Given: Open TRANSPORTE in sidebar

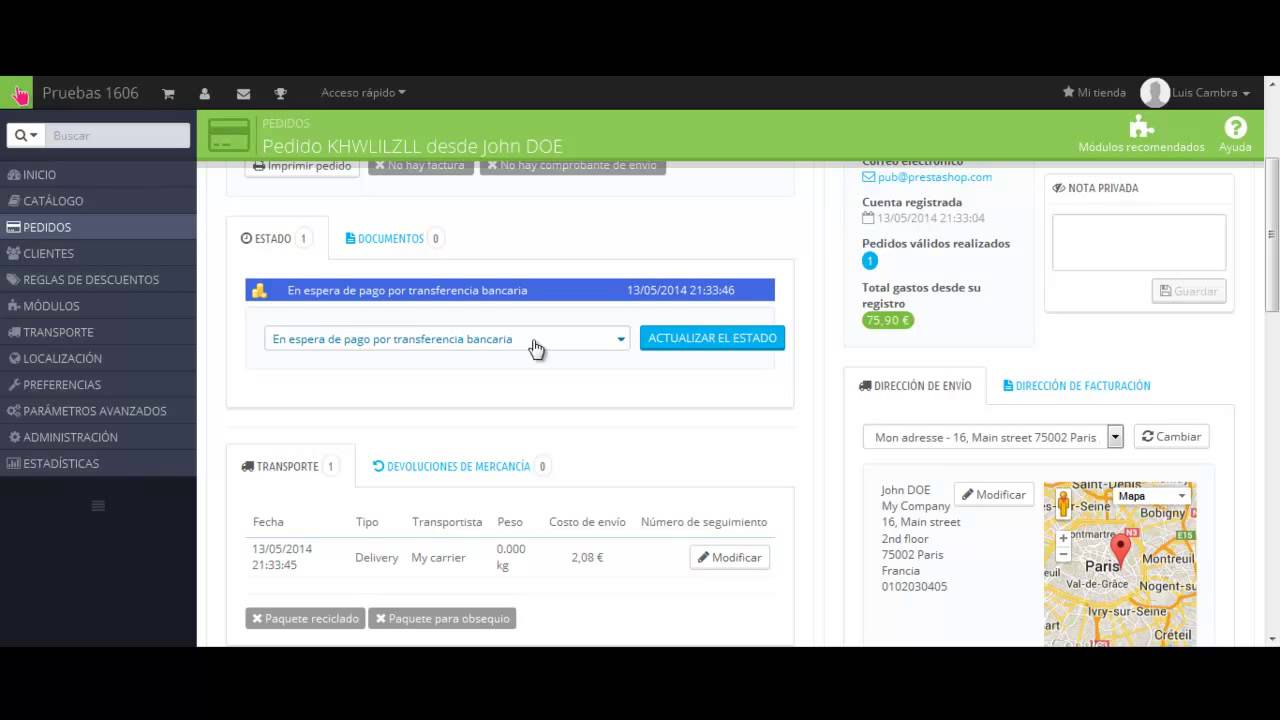Looking at the screenshot, I should (98, 332).
